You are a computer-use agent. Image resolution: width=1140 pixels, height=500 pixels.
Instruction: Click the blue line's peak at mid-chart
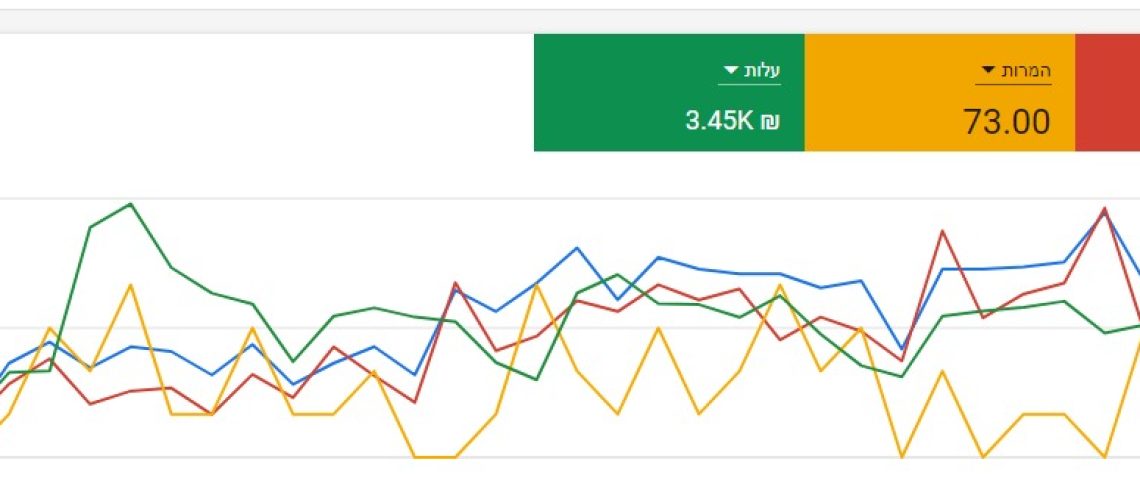577,248
